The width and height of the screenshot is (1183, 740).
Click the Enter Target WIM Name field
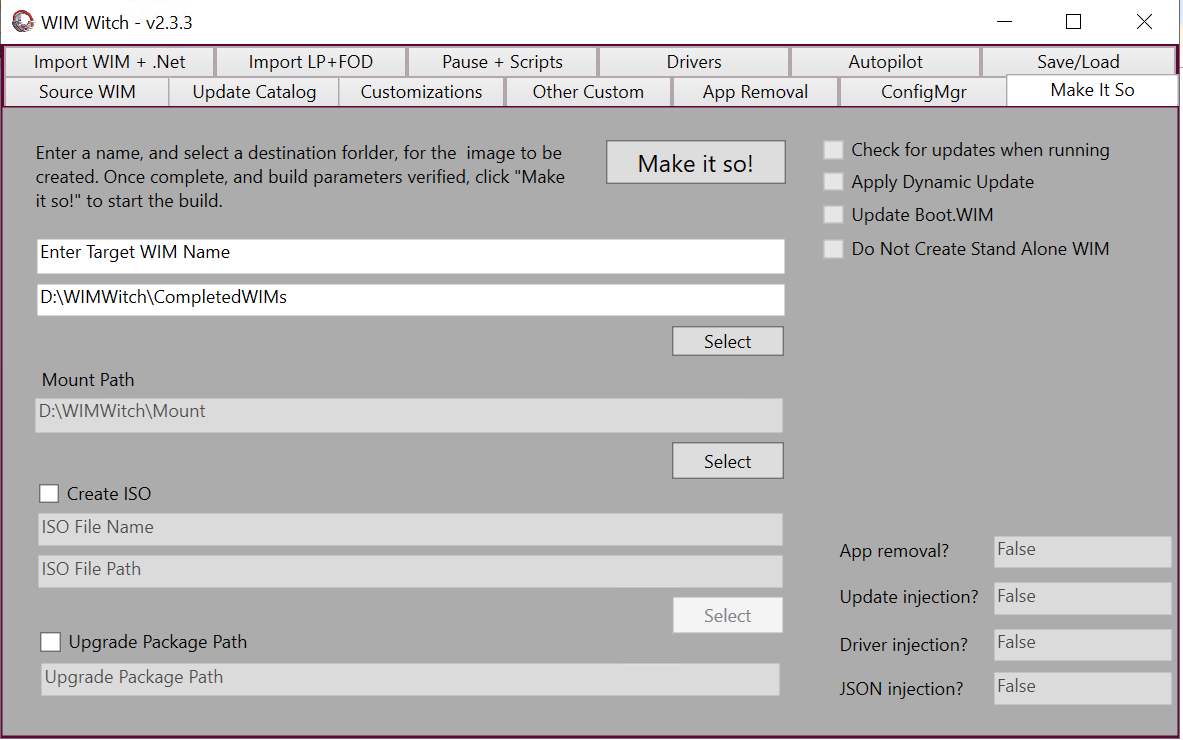410,255
